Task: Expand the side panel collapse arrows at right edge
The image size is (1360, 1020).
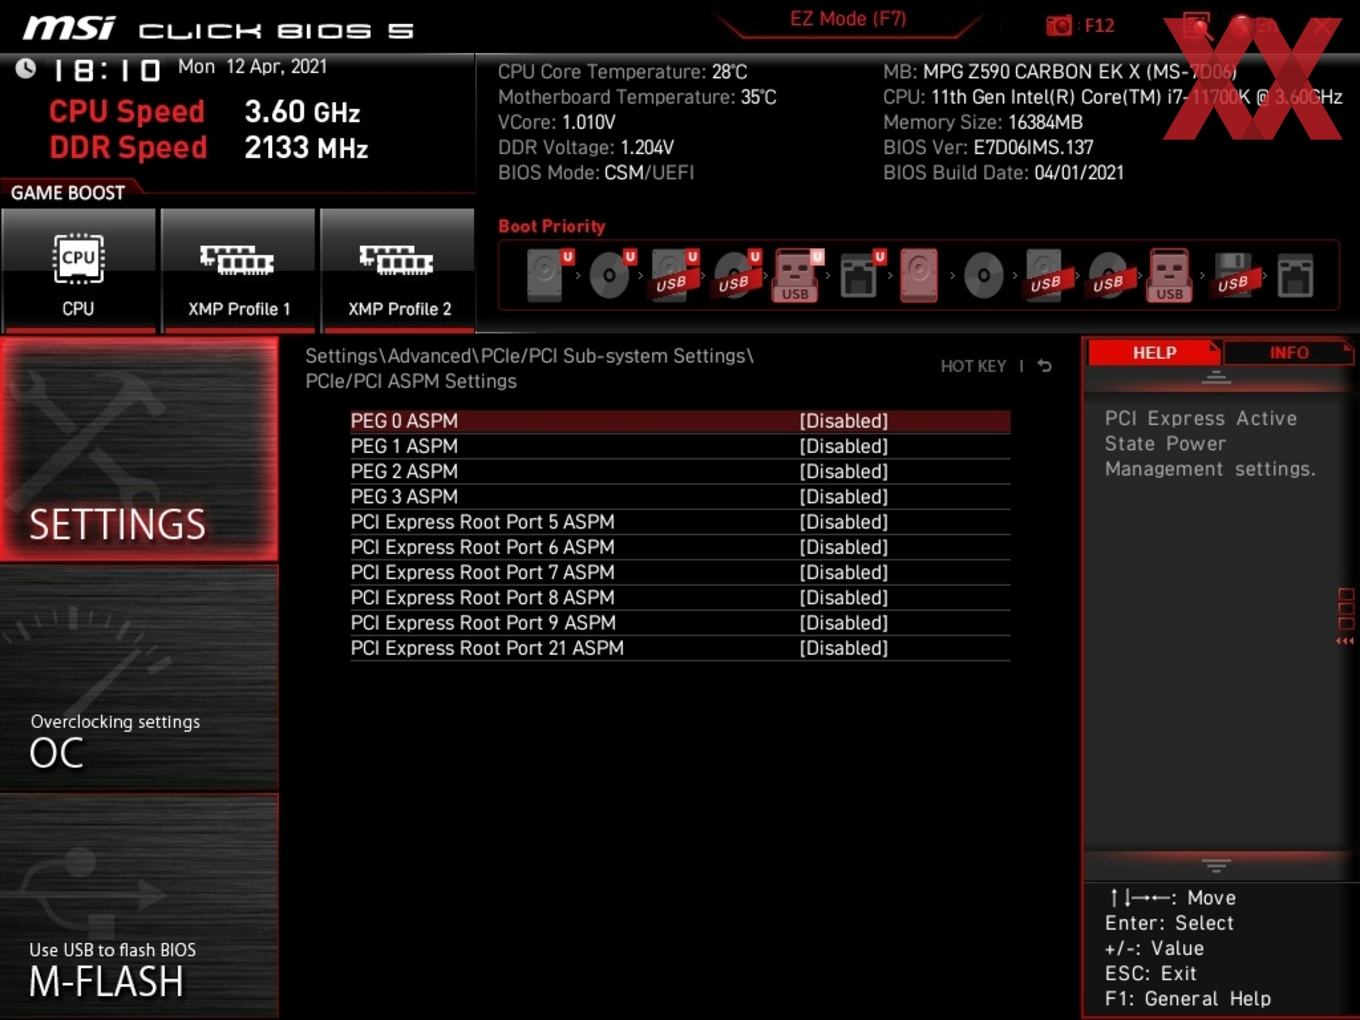Action: pyautogui.click(x=1345, y=641)
